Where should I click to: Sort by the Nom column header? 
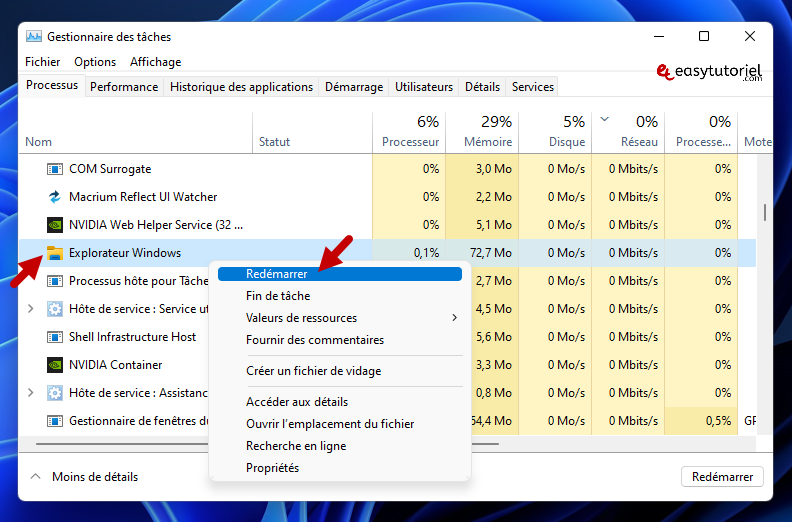coord(135,132)
